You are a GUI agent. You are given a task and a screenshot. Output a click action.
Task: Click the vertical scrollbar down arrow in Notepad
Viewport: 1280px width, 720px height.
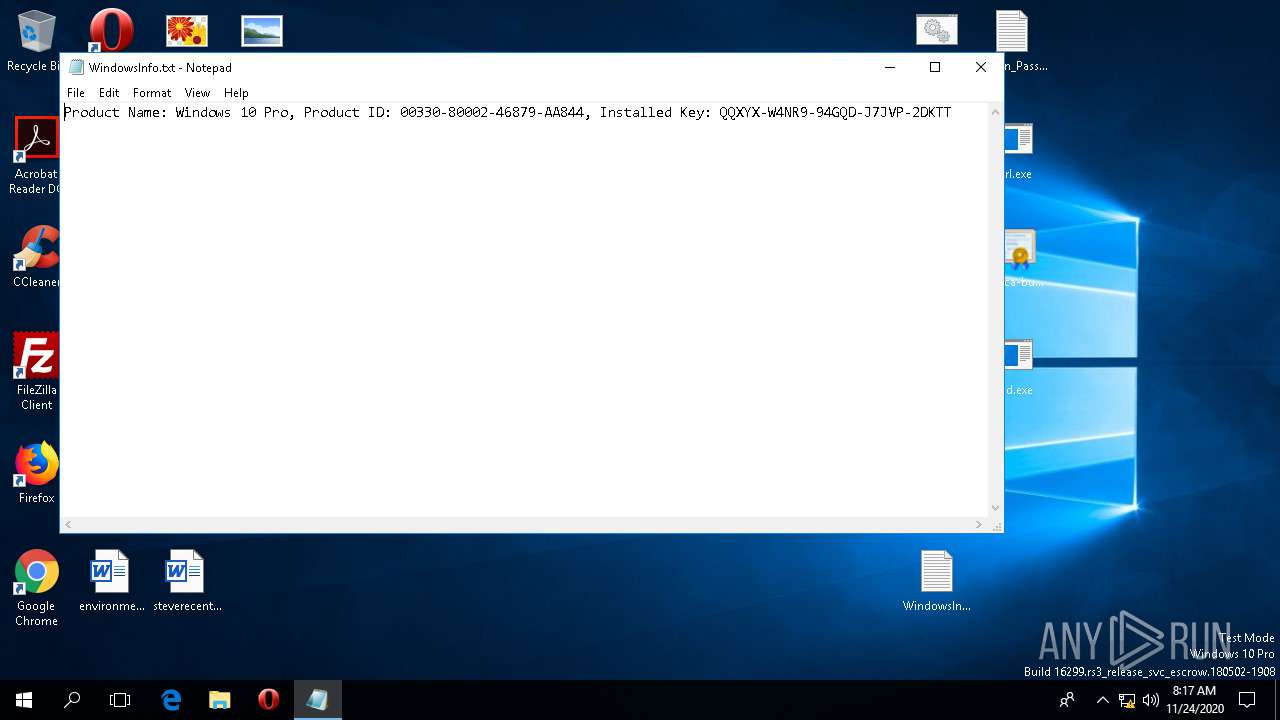coord(995,508)
